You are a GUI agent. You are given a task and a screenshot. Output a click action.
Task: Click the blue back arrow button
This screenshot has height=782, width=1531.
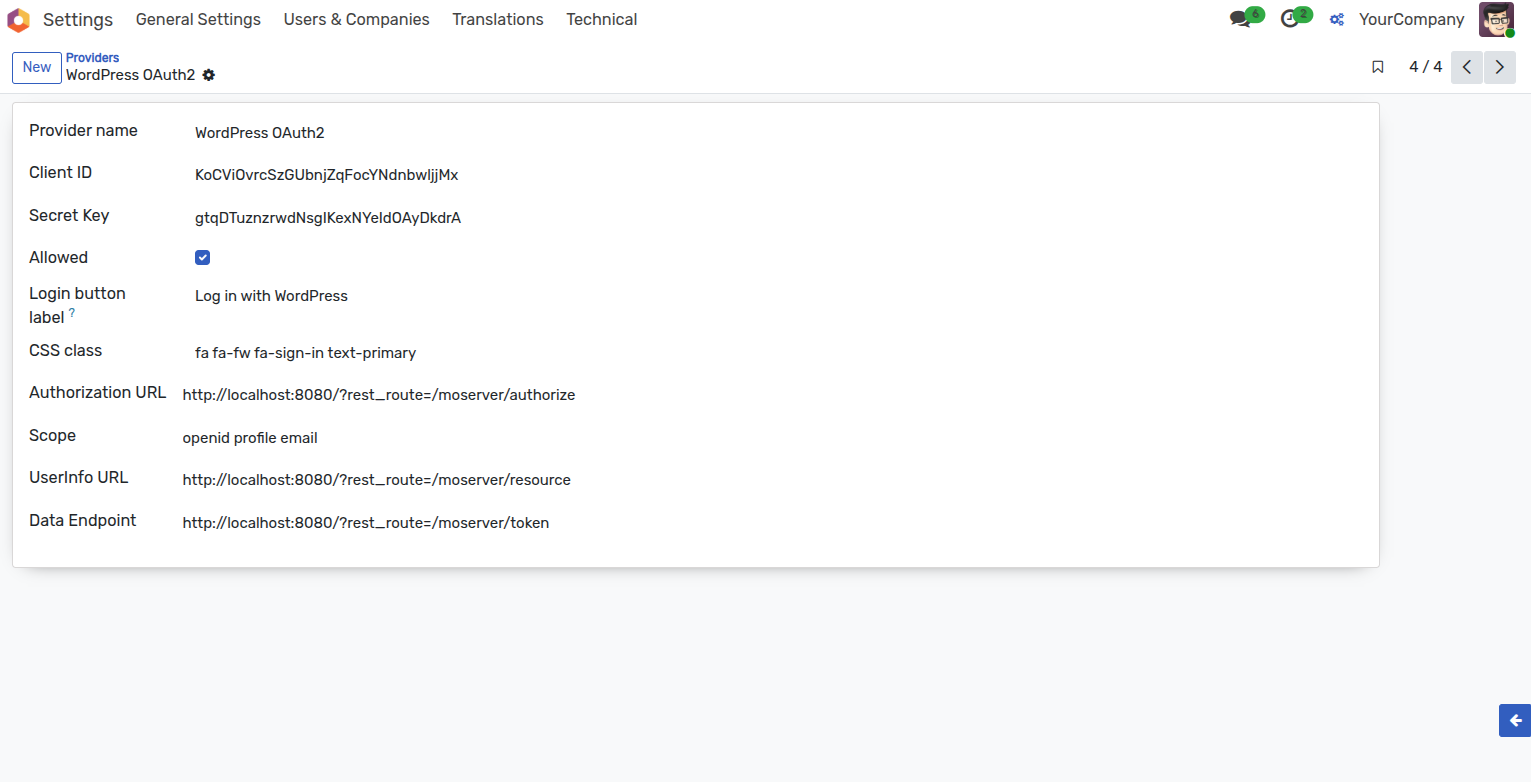click(x=1515, y=720)
